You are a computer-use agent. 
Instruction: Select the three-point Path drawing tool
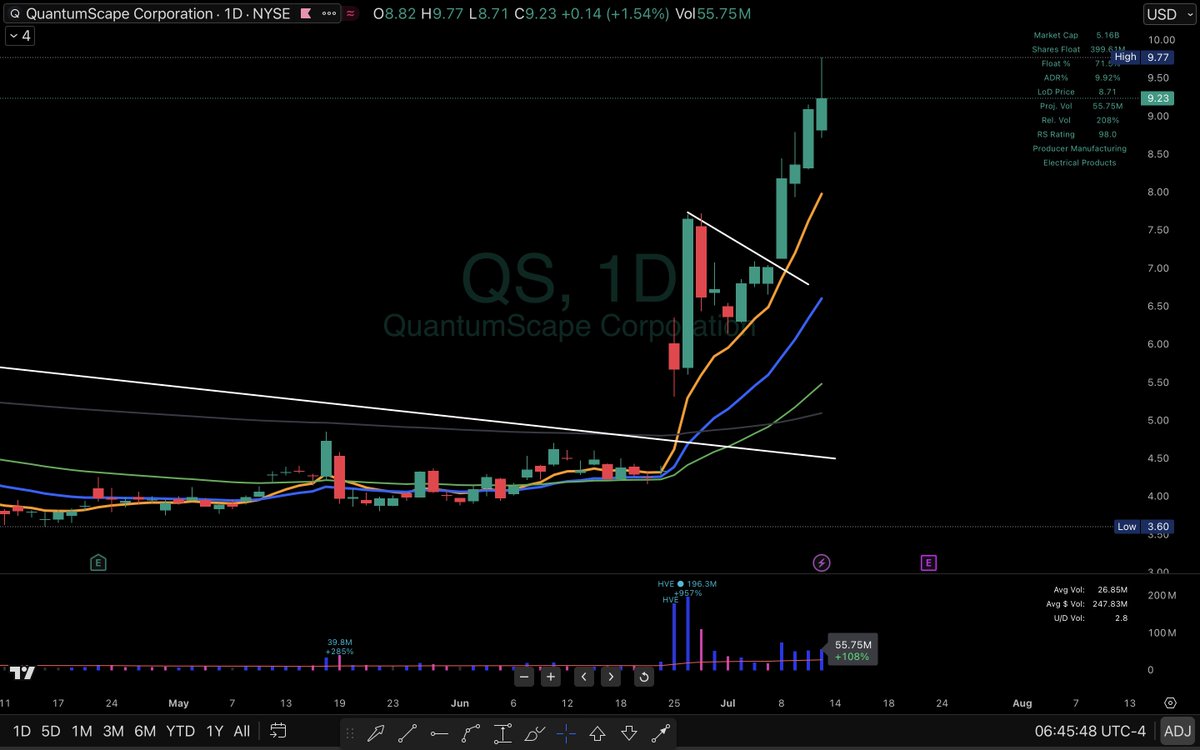(471, 733)
